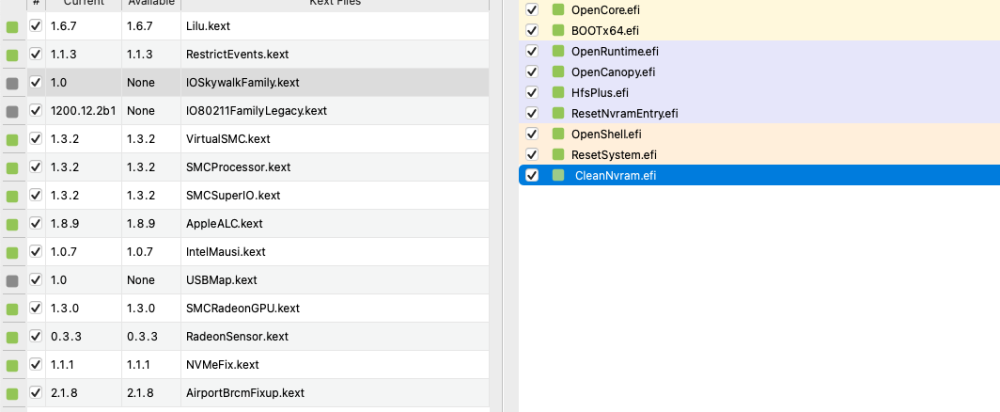This screenshot has height=412, width=1000.
Task: Click the green square beside CleanNvram.efi
Action: click(x=559, y=175)
